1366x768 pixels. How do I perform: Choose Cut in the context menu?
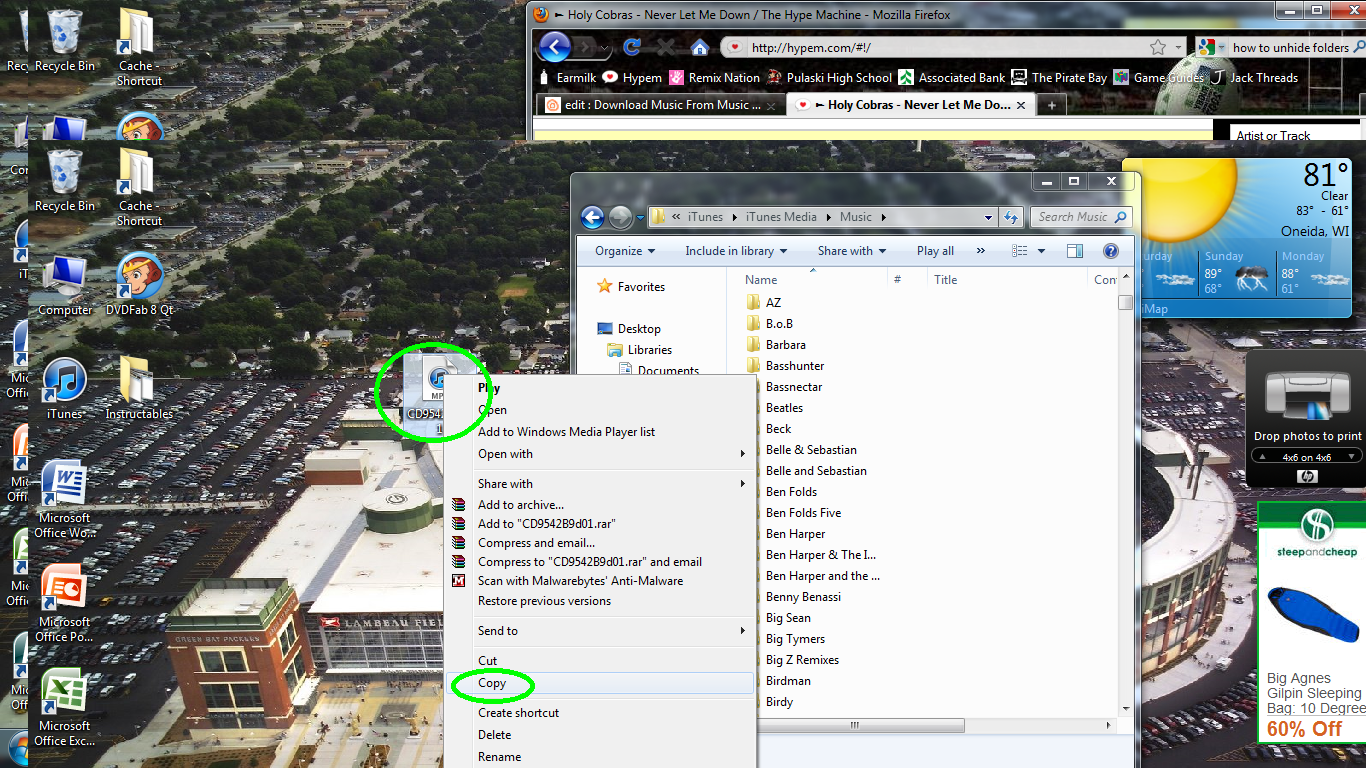(599, 661)
